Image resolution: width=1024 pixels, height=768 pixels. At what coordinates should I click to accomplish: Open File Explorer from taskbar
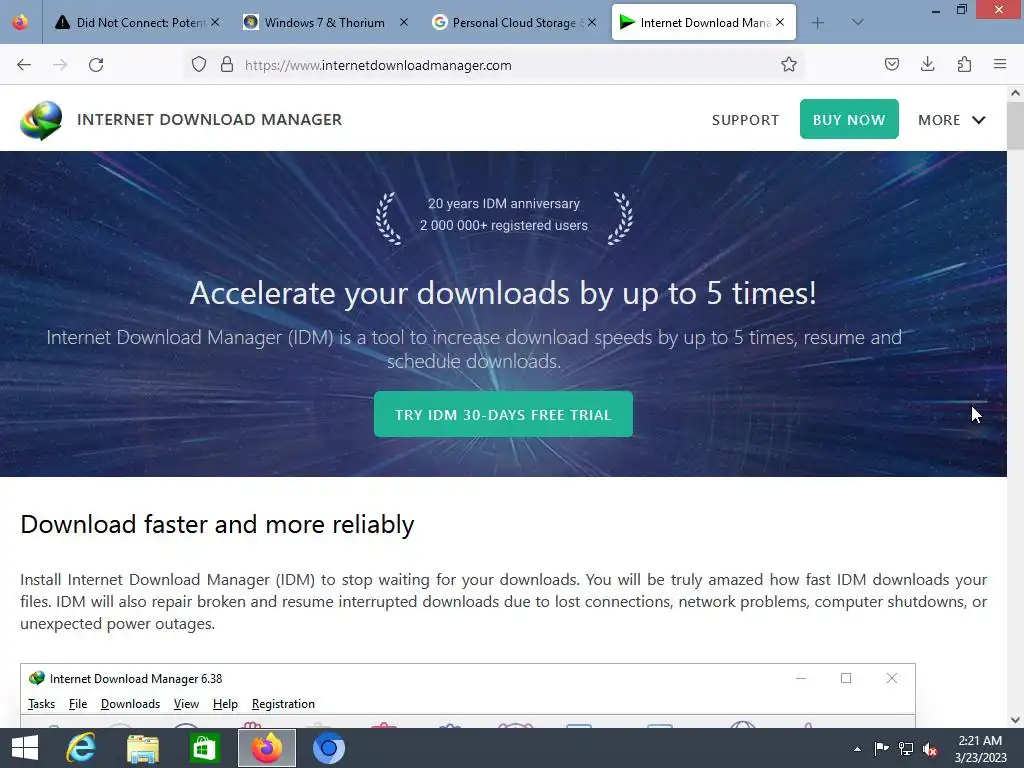pos(142,748)
